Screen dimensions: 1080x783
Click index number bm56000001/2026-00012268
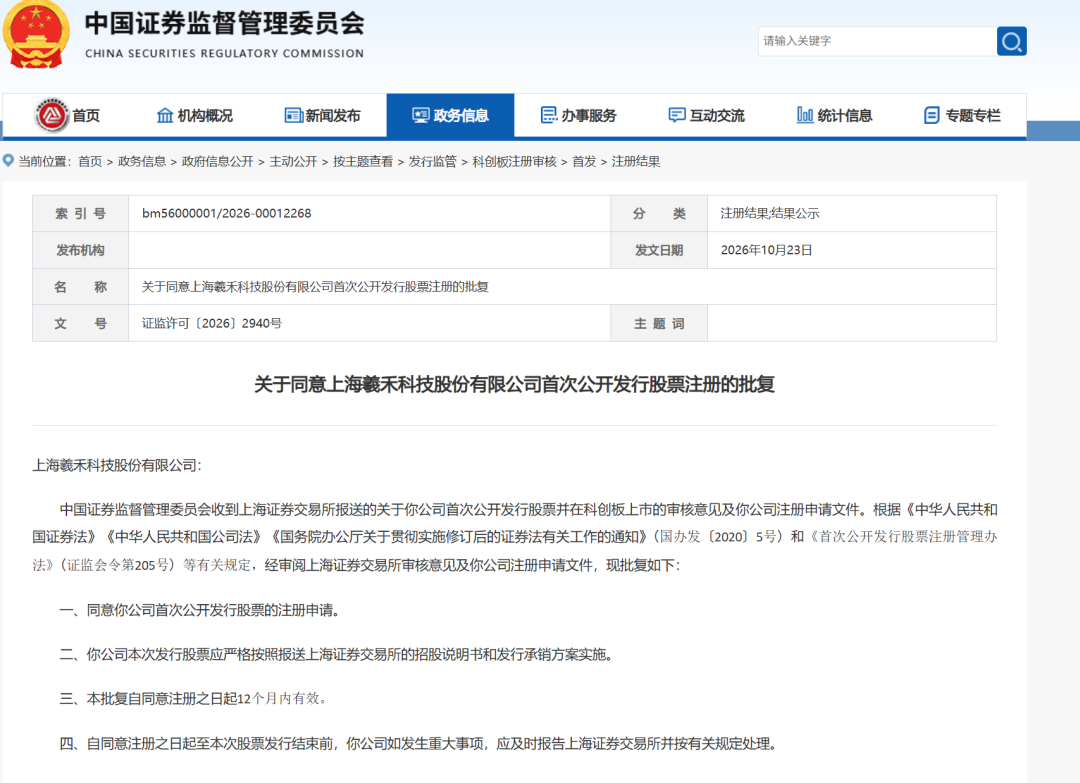pos(227,213)
